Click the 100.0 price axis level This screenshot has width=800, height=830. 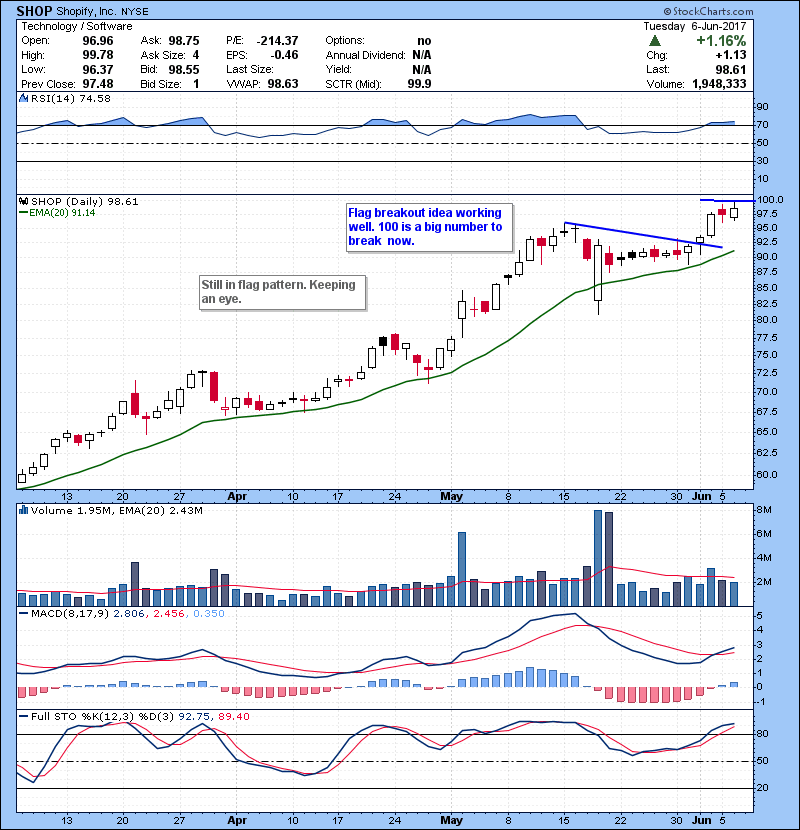(x=770, y=200)
